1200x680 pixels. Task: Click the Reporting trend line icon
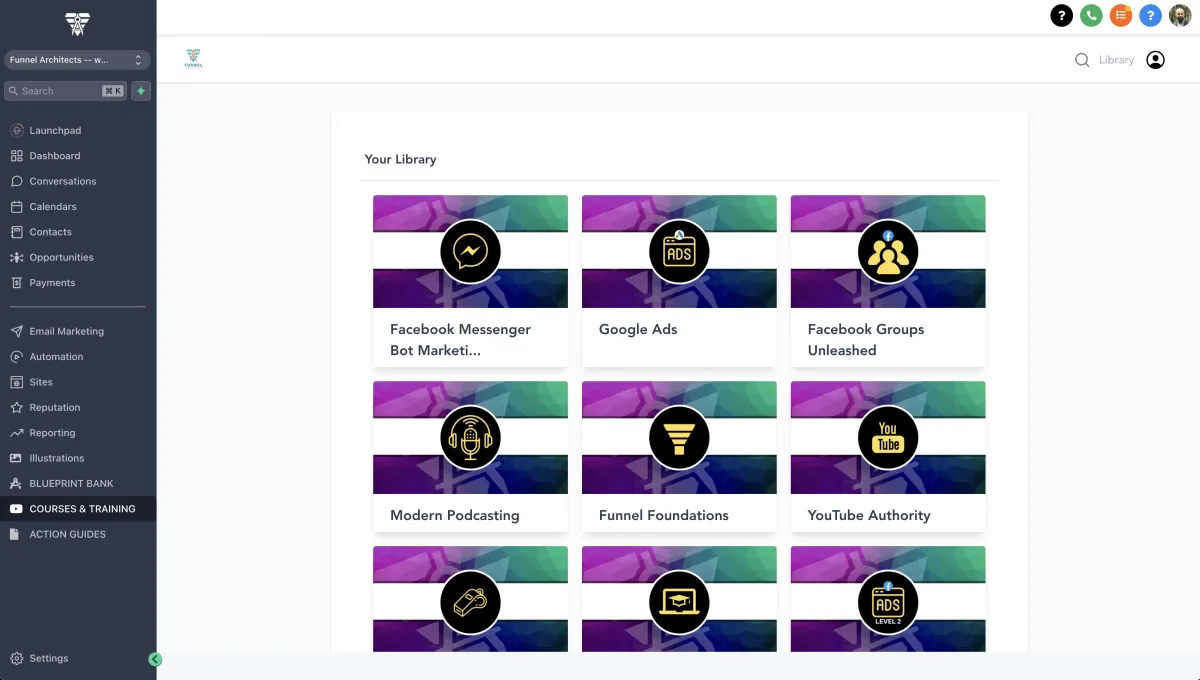[16, 433]
